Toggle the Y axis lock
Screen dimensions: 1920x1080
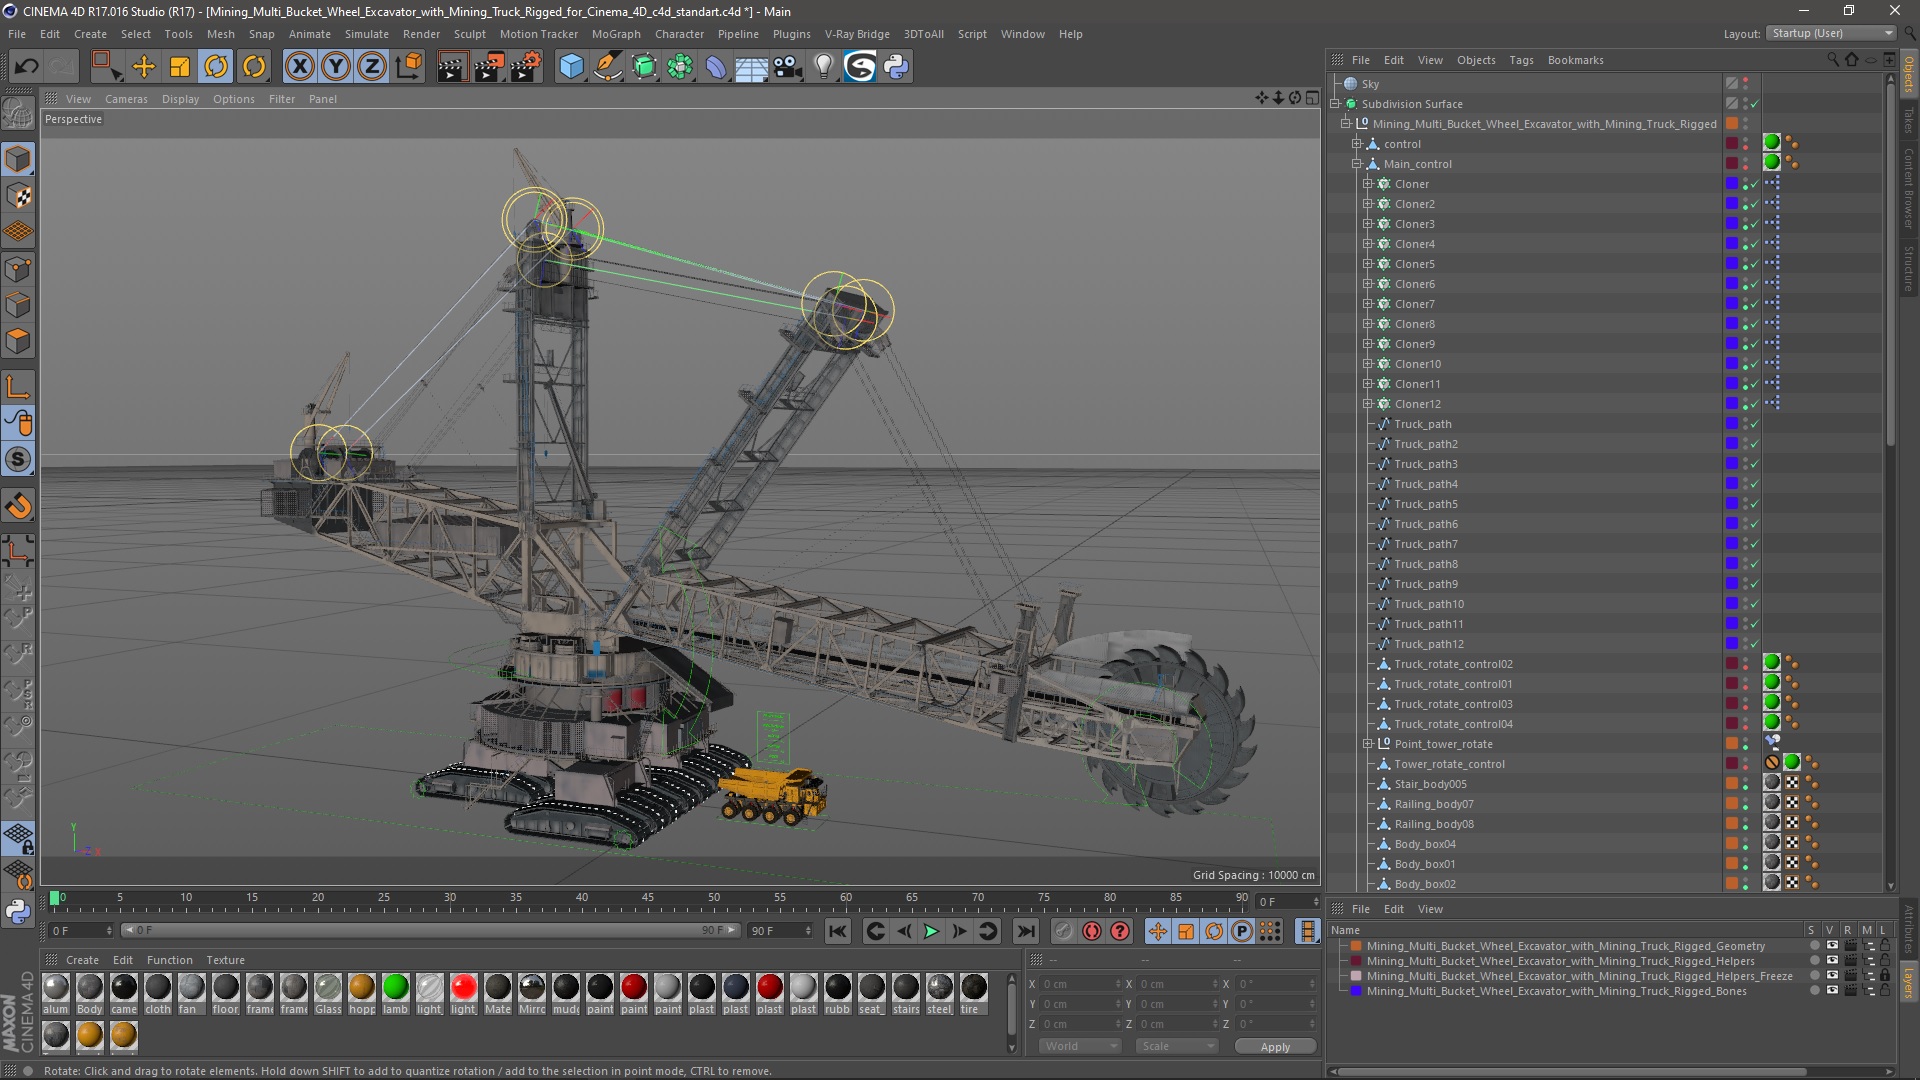336,67
